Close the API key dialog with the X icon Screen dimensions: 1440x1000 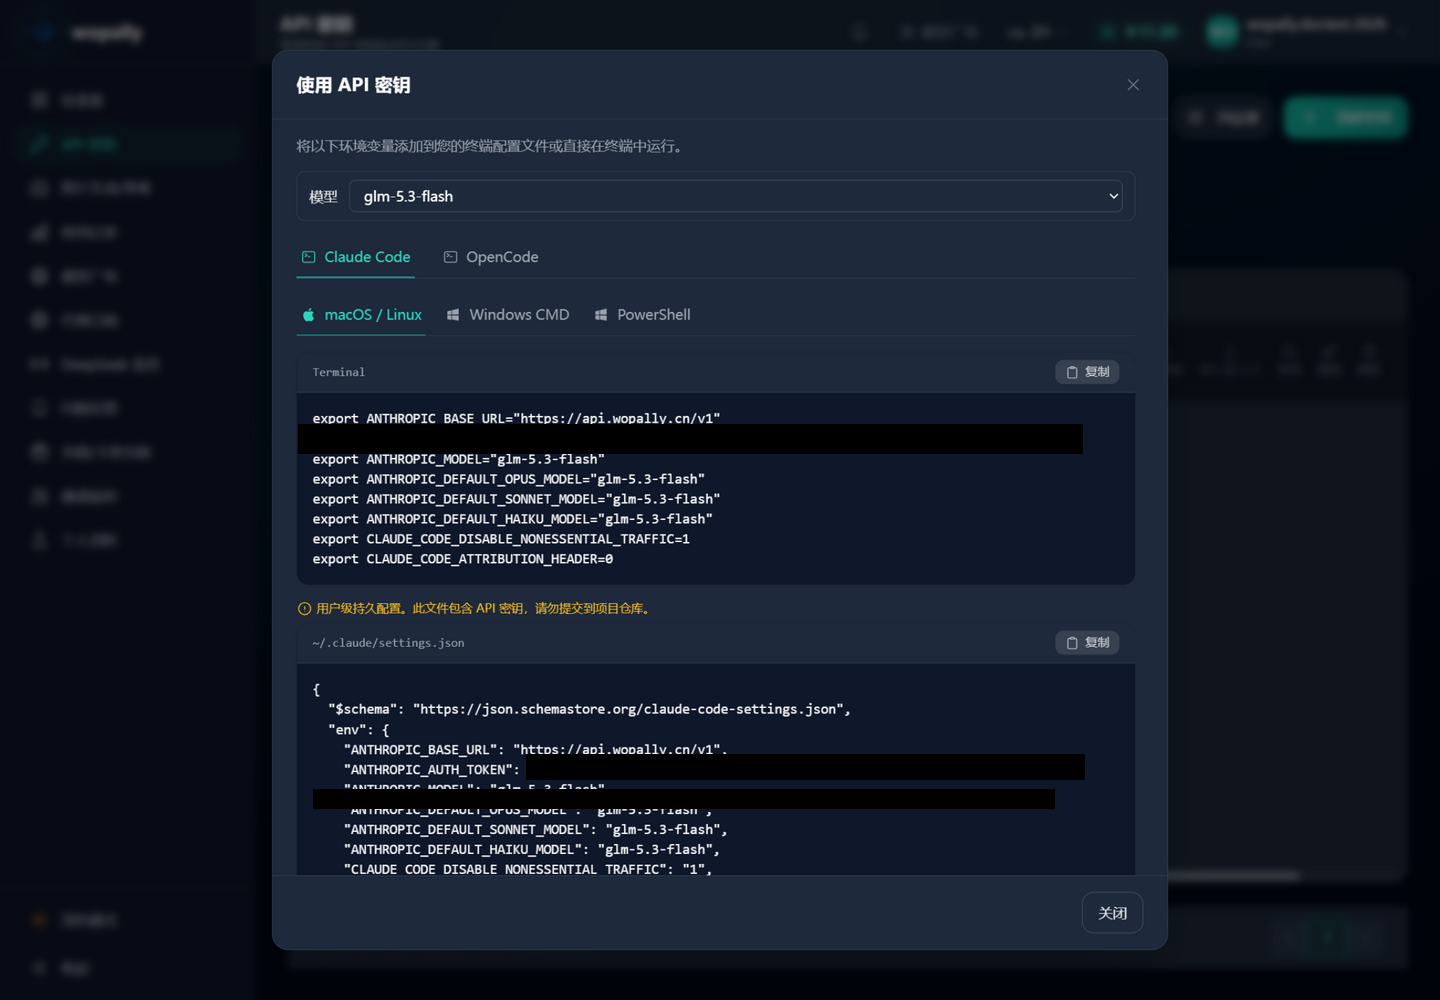(1133, 85)
